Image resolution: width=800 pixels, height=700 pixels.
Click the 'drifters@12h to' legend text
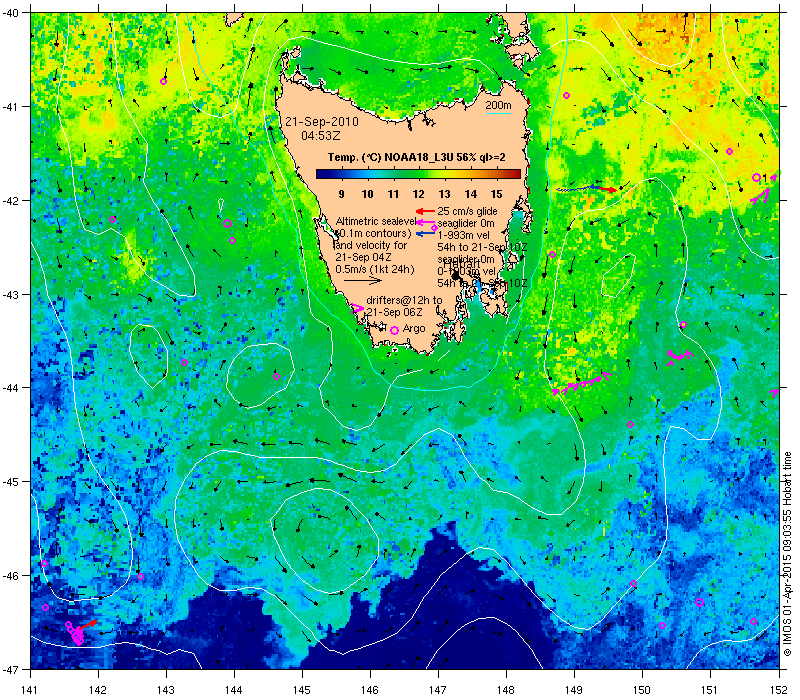(x=404, y=300)
